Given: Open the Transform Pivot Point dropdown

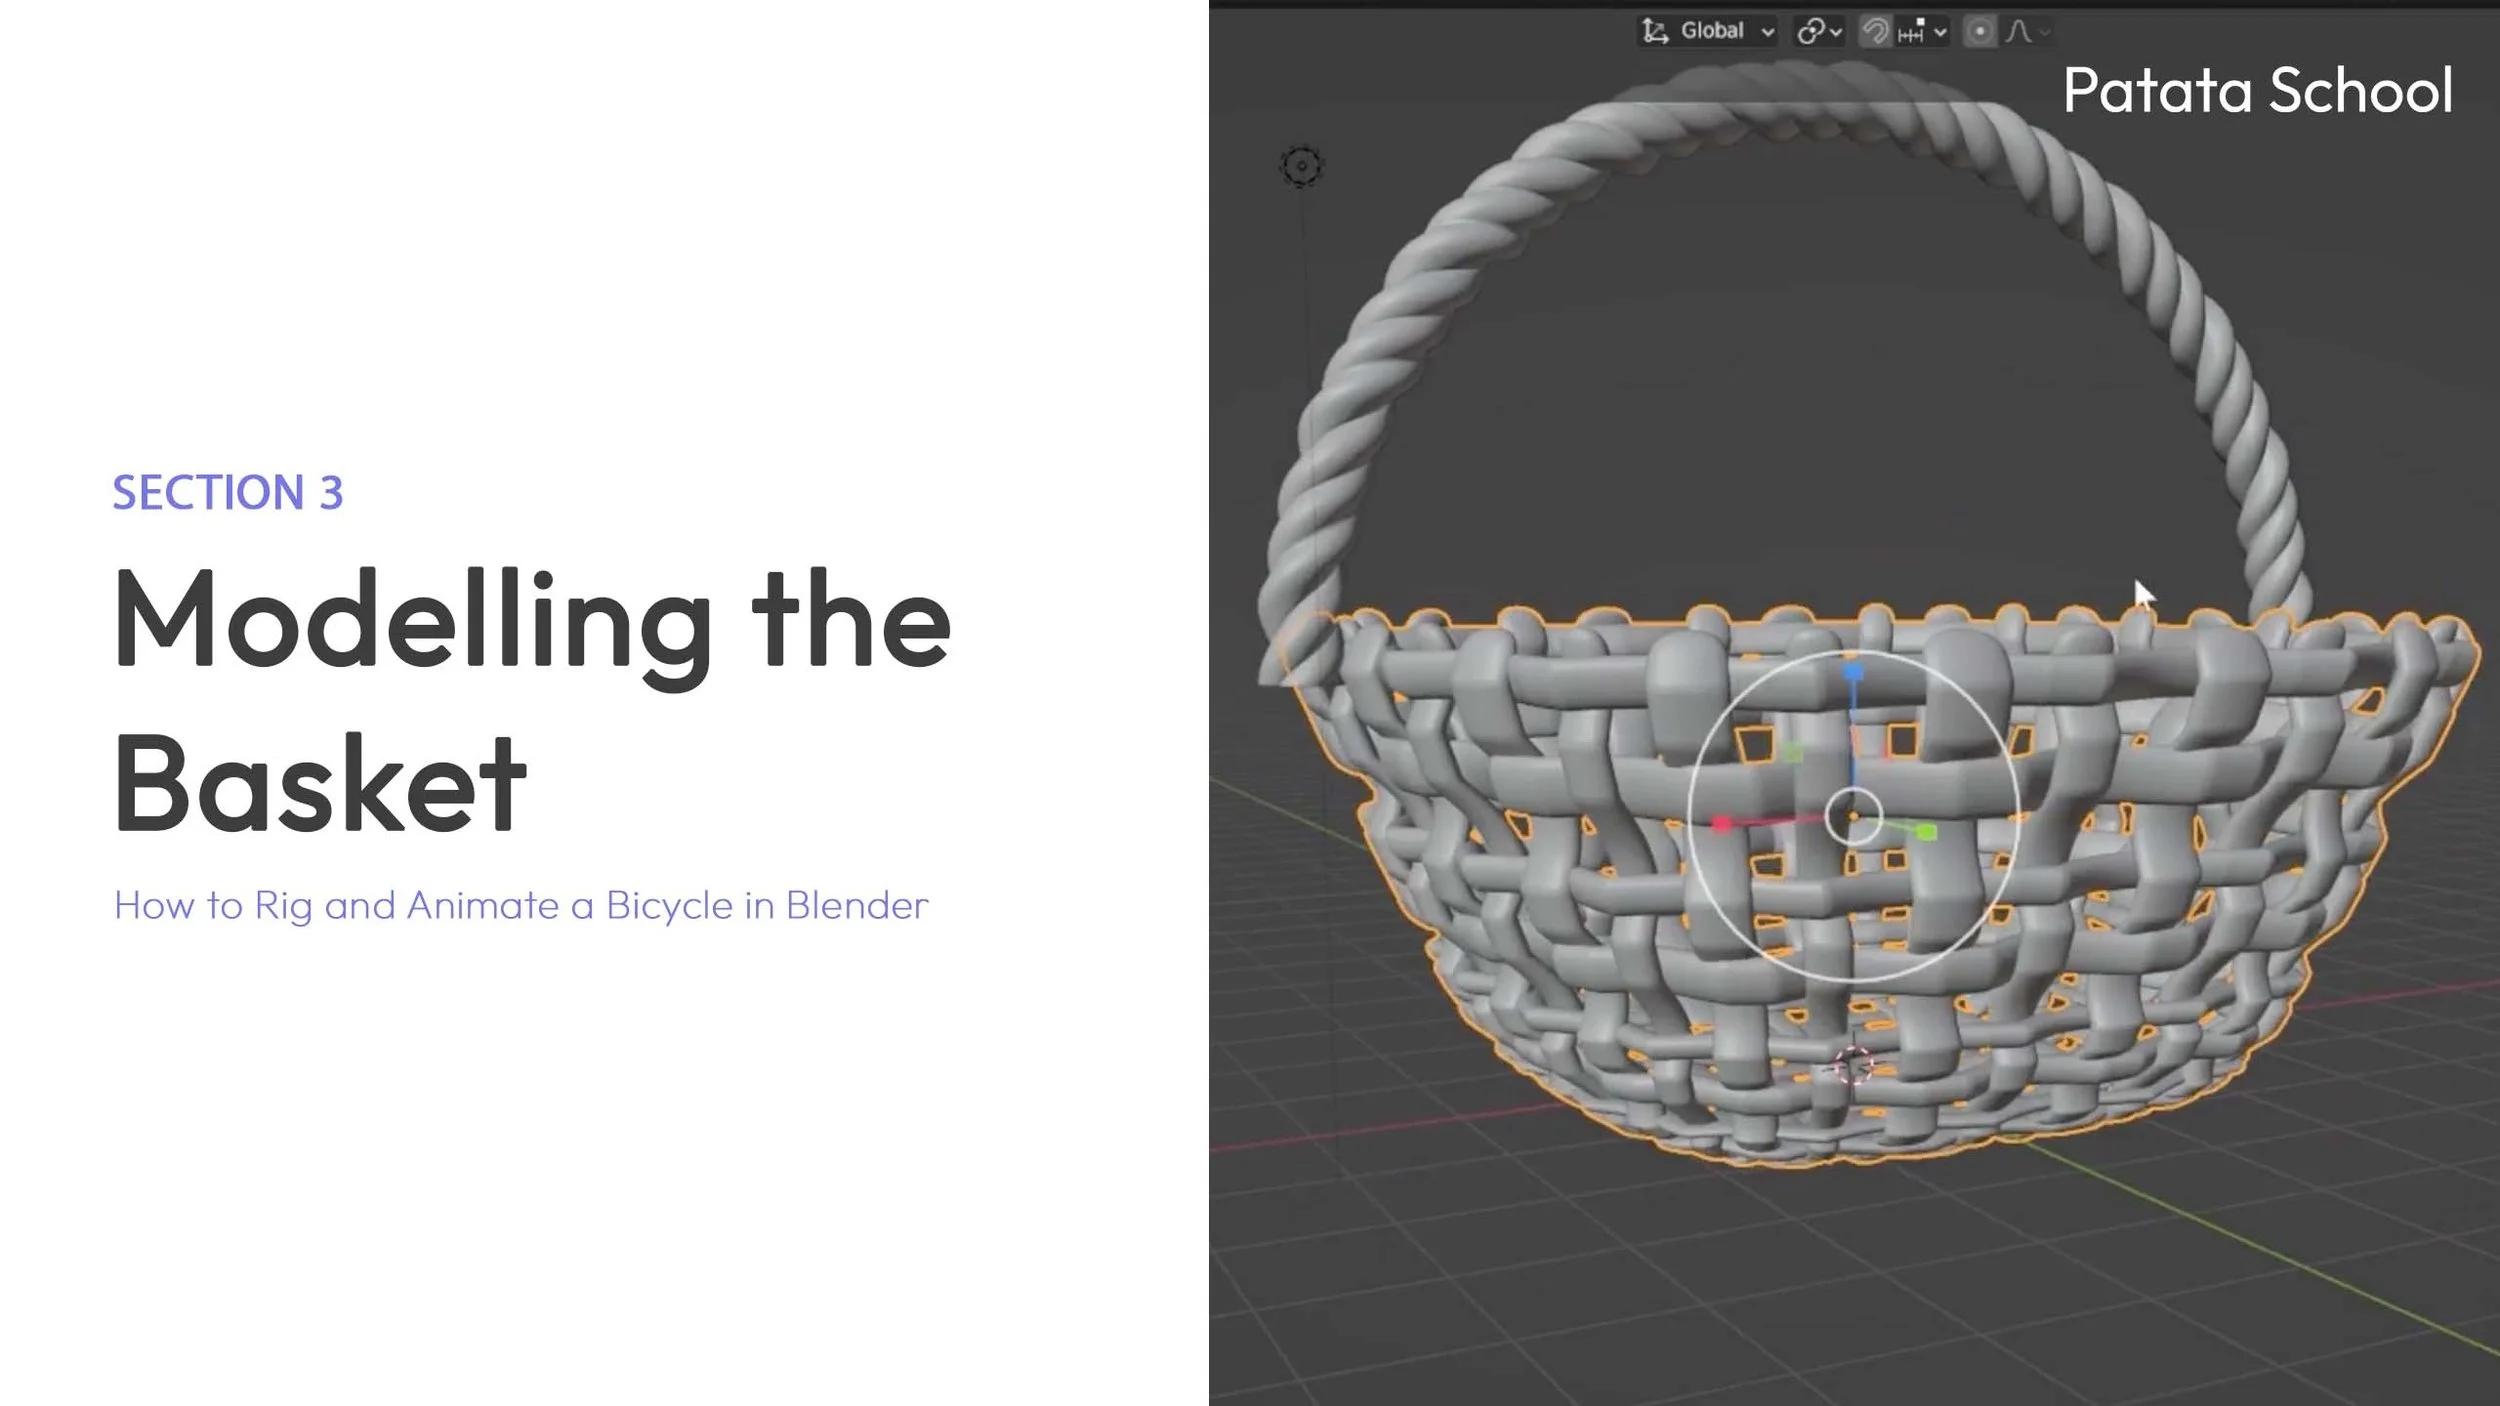Looking at the screenshot, I should coord(1818,31).
